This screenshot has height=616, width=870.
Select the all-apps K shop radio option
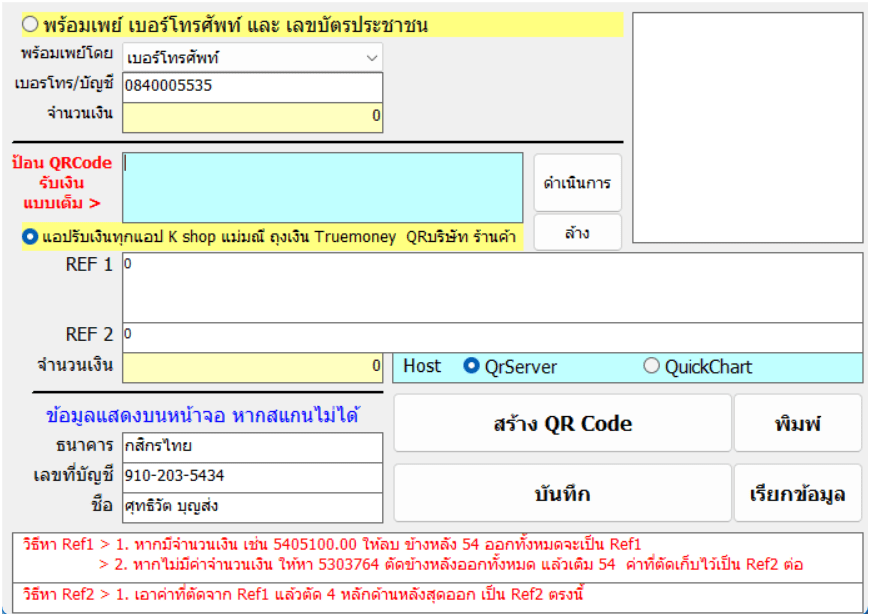tap(30, 238)
